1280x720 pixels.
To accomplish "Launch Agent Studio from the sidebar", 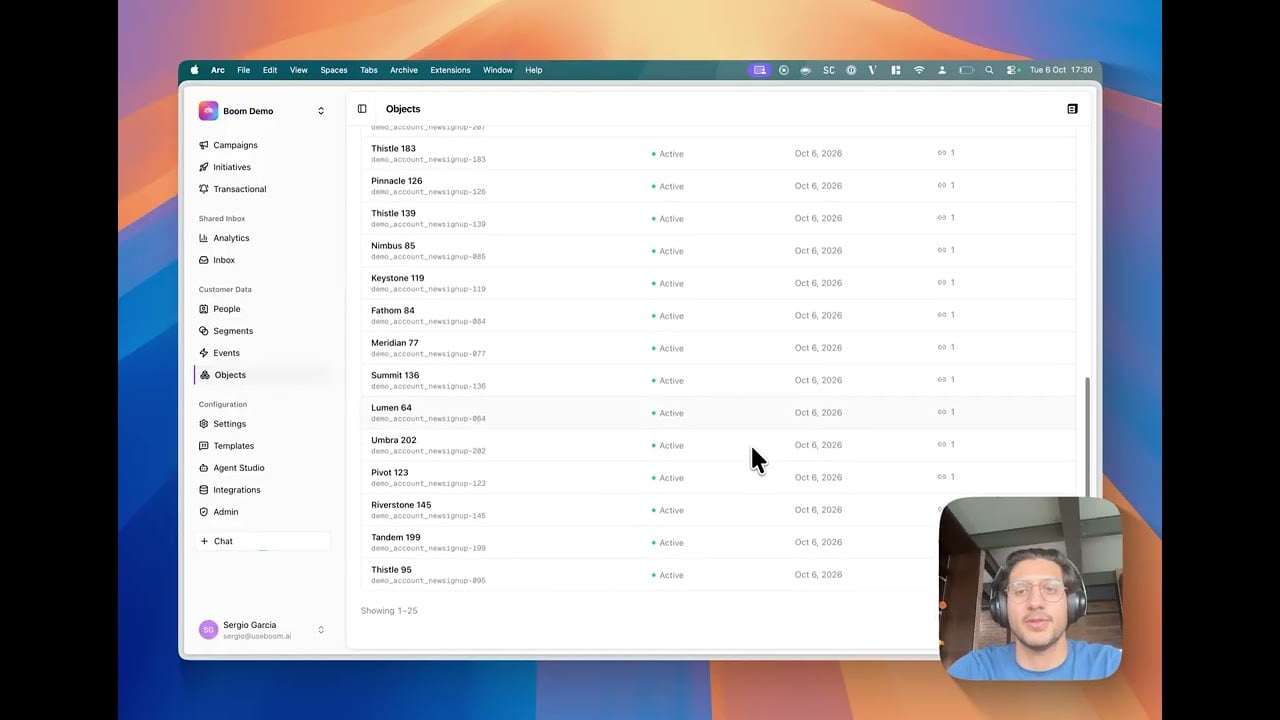I will (x=238, y=468).
